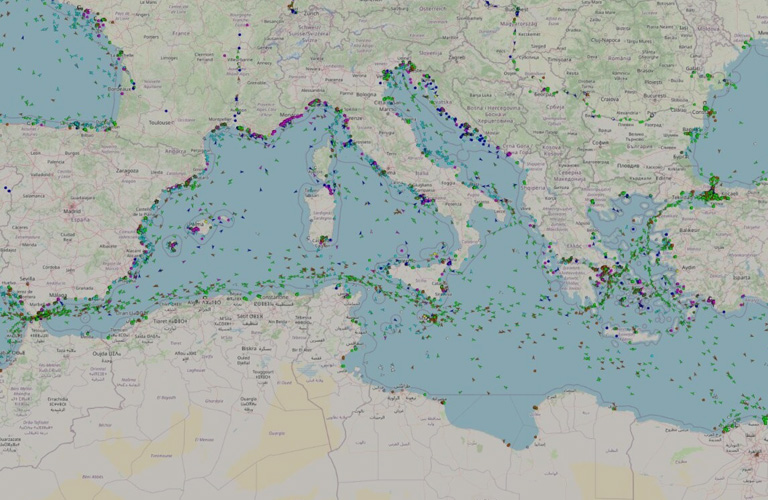Click the Toulouse city label
Viewport: 768px width, 500px height.
click(162, 122)
